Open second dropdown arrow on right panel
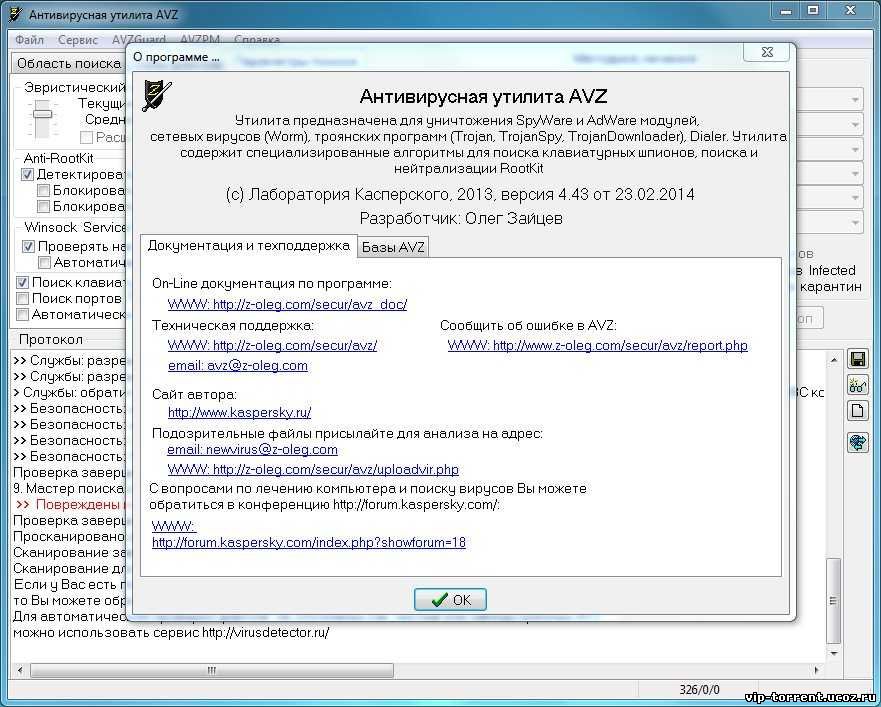Screen dimensions: 881x707 [855, 124]
